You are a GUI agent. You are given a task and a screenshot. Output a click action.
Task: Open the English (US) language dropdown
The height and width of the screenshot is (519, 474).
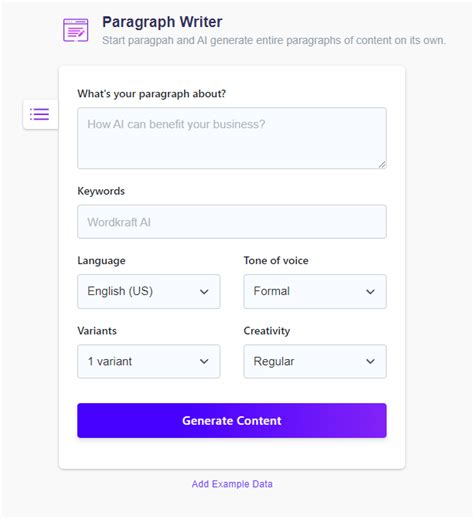click(149, 291)
